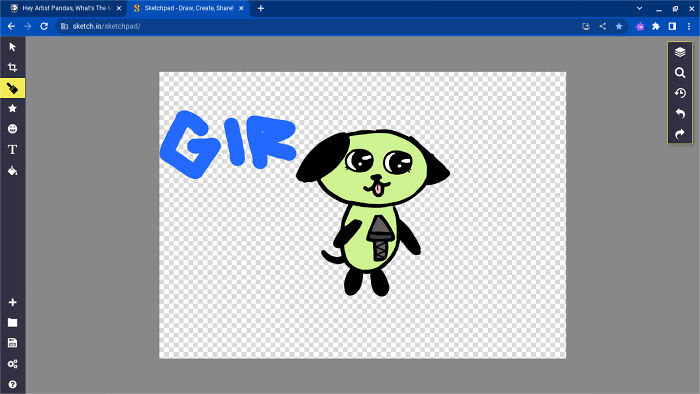Screen dimensions: 700x394
Task: Open the Layers panel icon
Action: click(680, 52)
